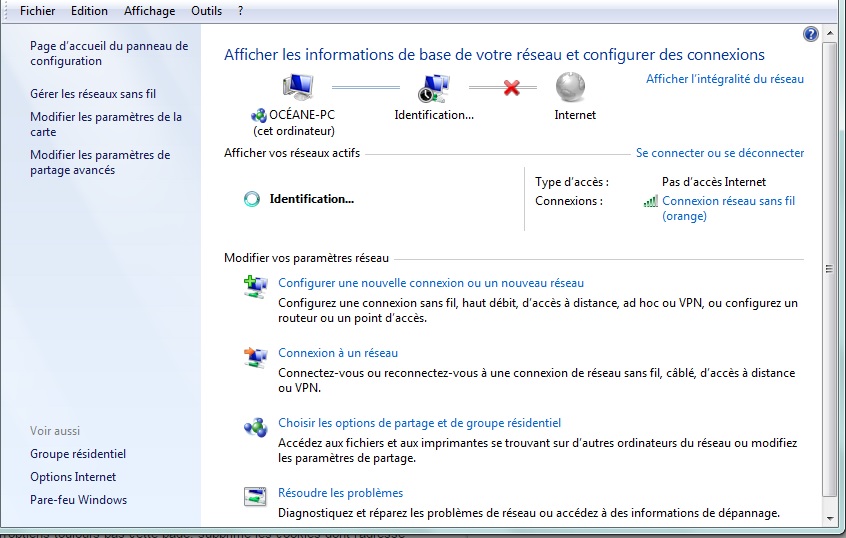846x538 pixels.
Task: Click the Identification network icon in map
Action: (x=434, y=88)
